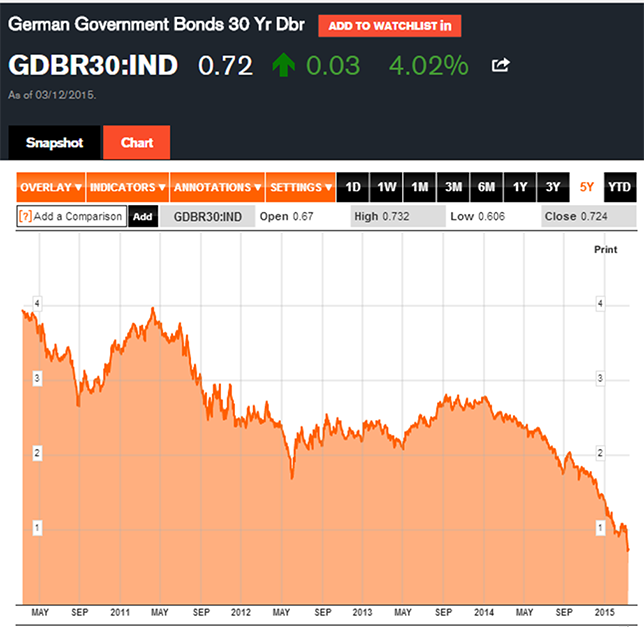Set the chart range to 1M
Screen dimensions: 644x627
(x=420, y=187)
